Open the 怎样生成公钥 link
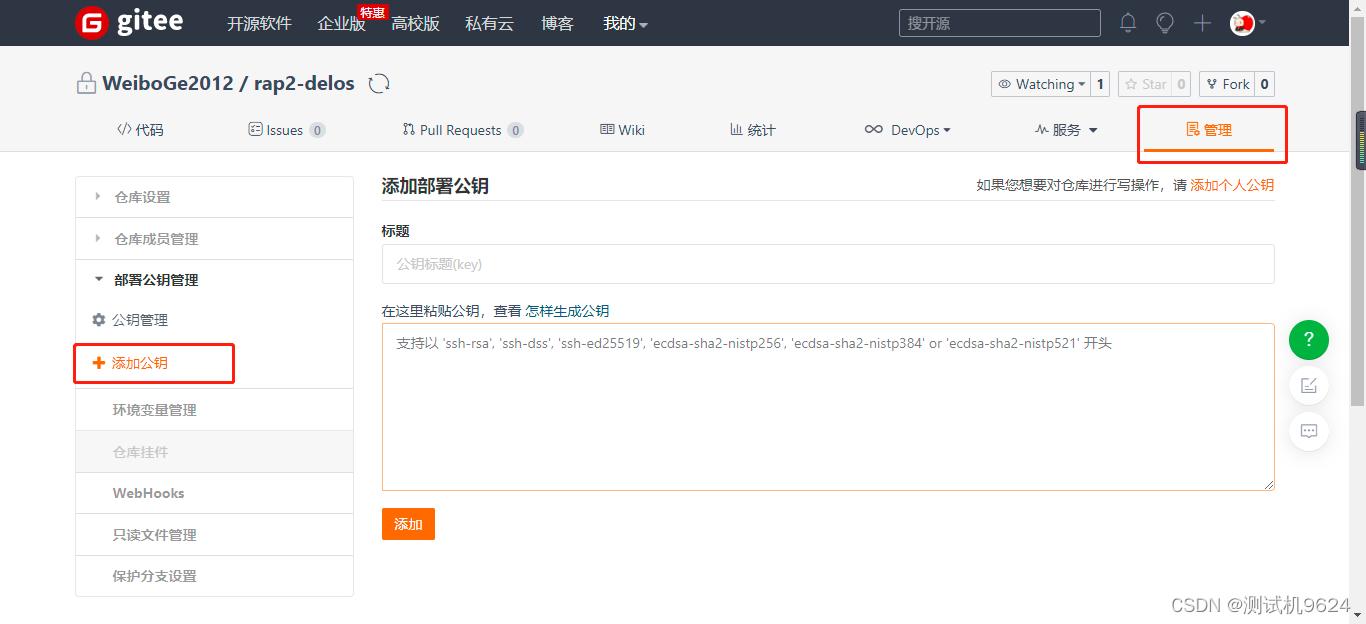1366x624 pixels. click(567, 311)
